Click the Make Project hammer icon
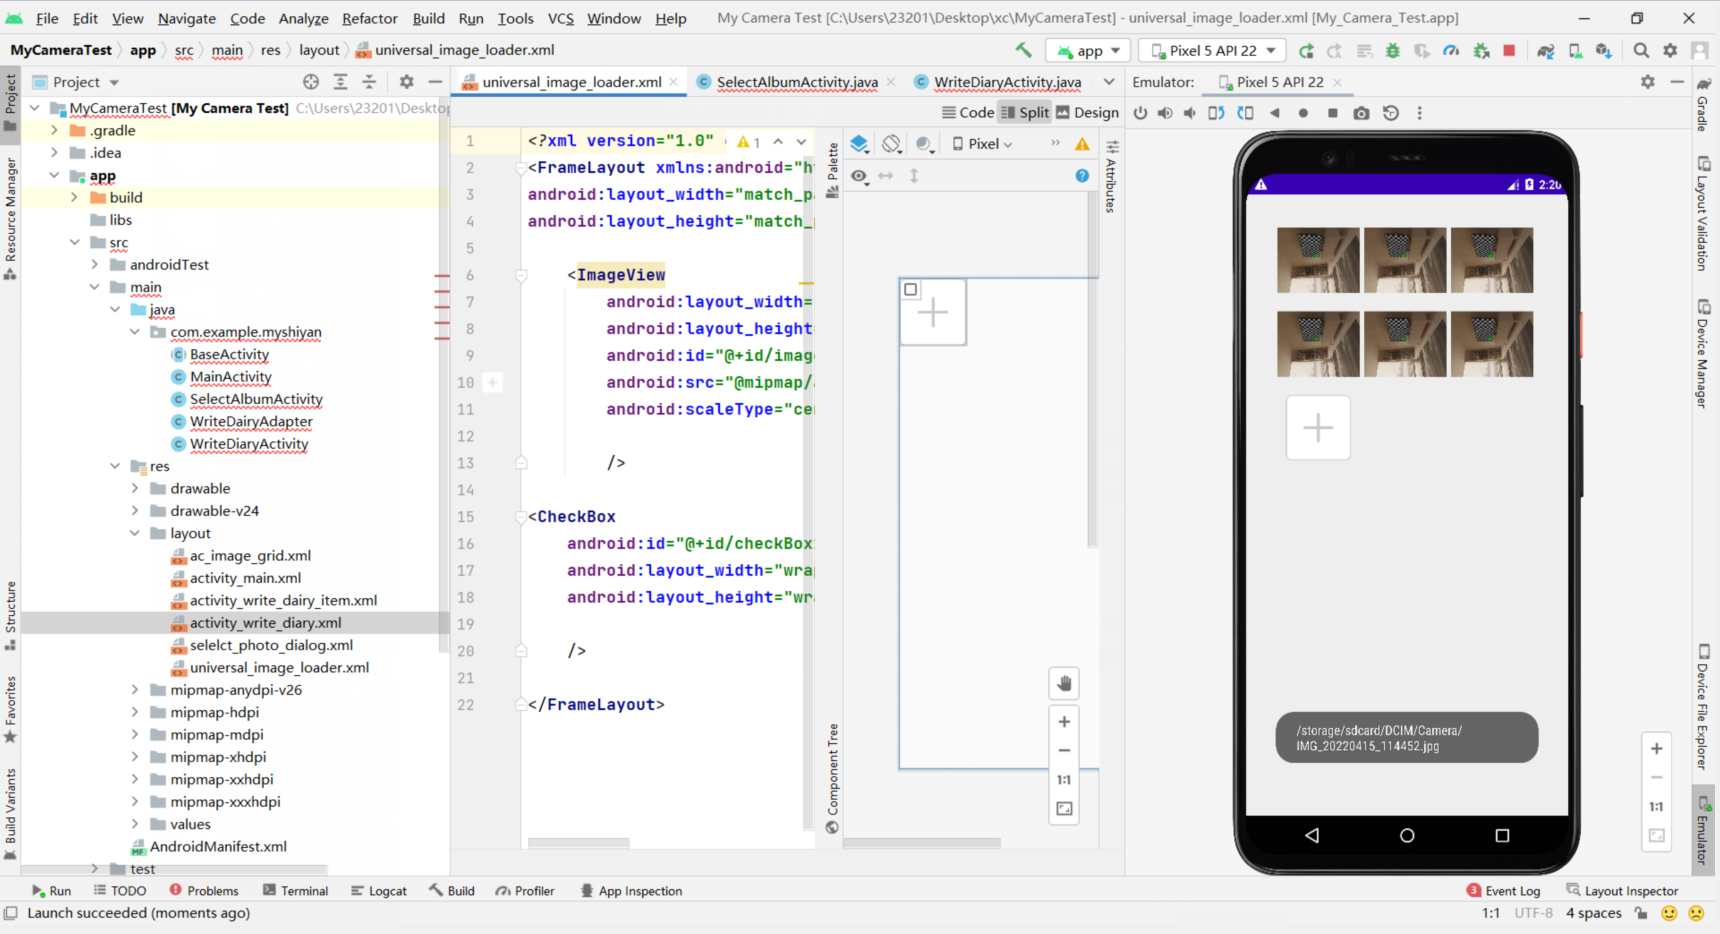 tap(1023, 50)
